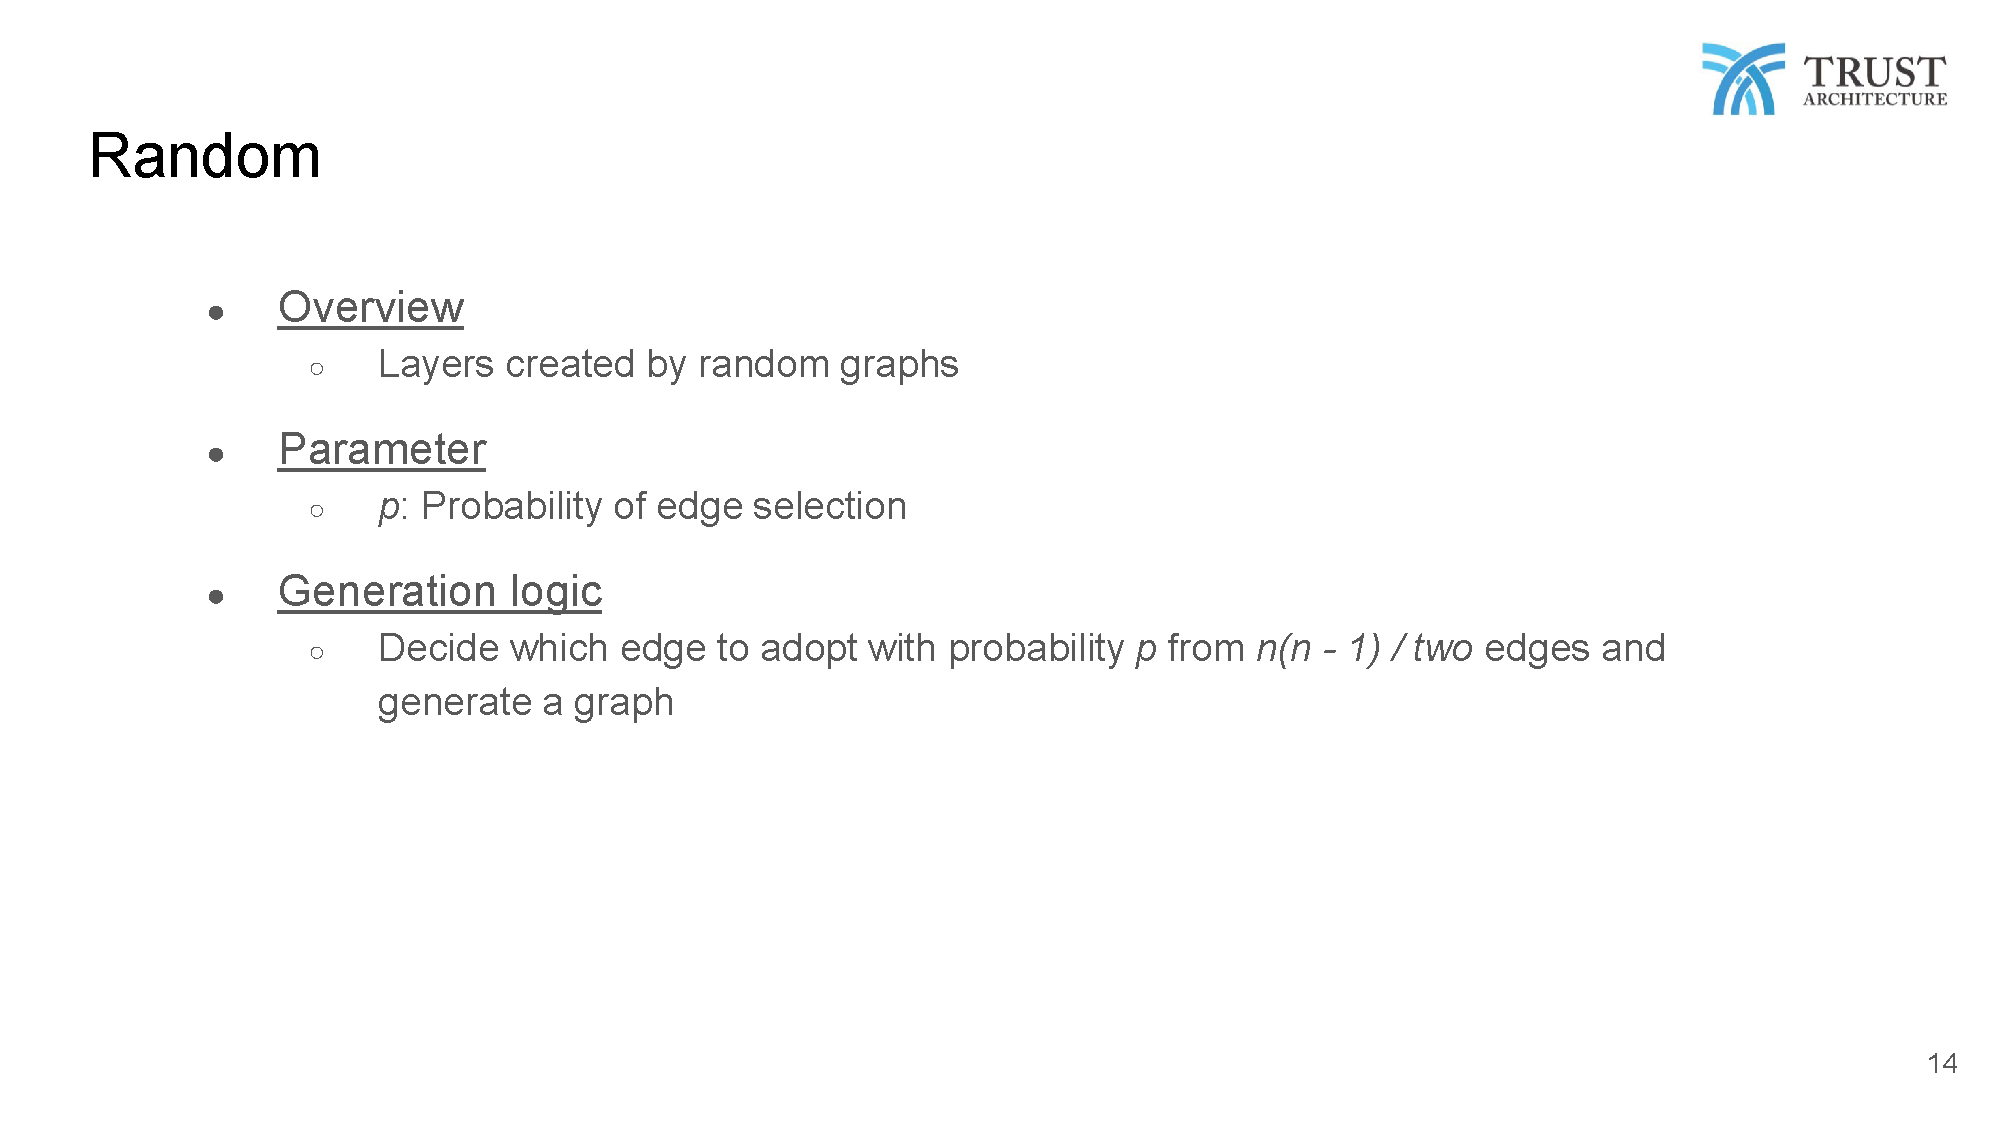2000x1125 pixels.
Task: Click hollow bullet before 'Decide which edge'
Action: [317, 653]
